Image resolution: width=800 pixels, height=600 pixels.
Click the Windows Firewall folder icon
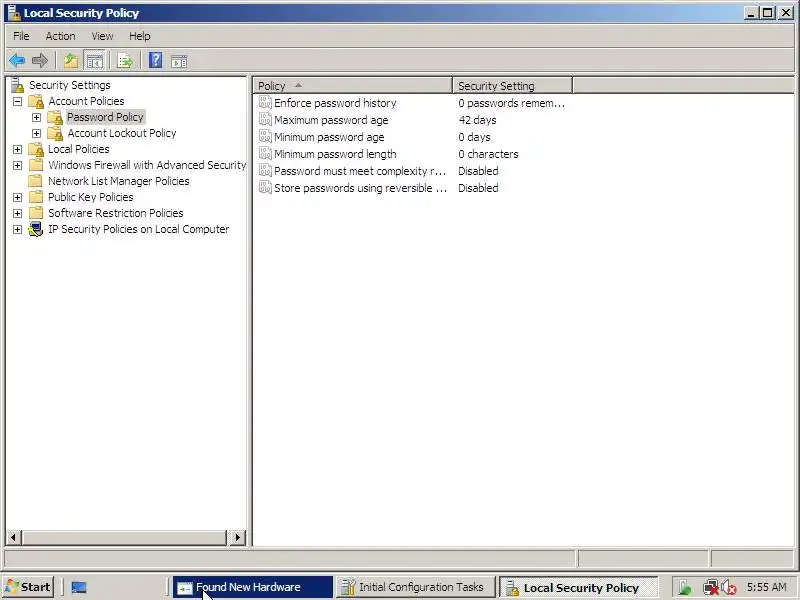pyautogui.click(x=36, y=165)
